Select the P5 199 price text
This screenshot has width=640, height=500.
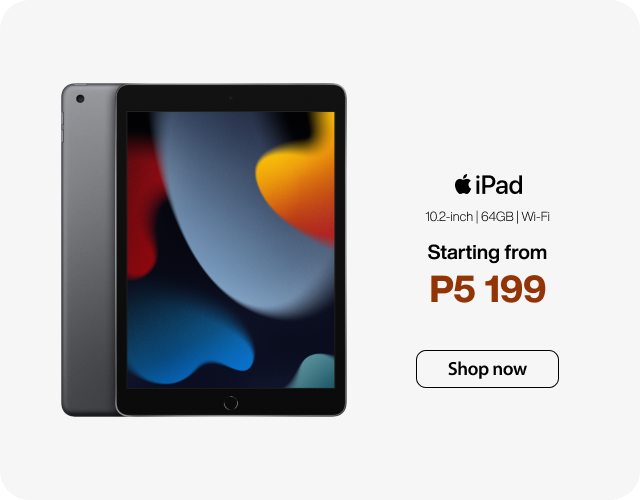tap(487, 289)
